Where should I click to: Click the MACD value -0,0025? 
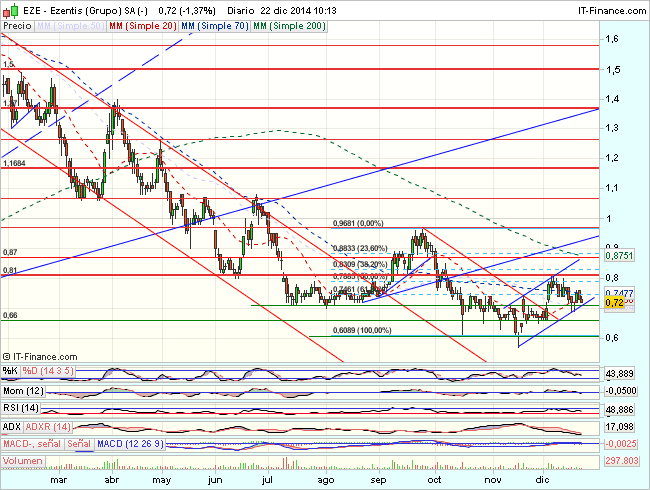[621, 444]
